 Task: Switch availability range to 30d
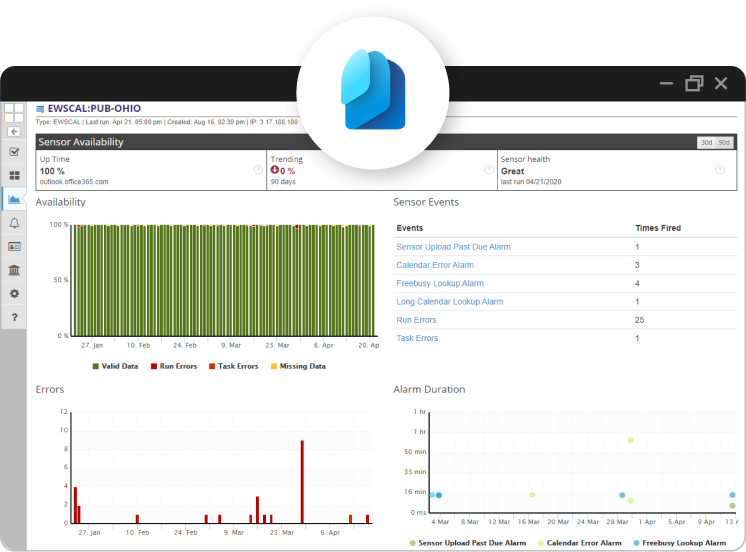click(707, 142)
